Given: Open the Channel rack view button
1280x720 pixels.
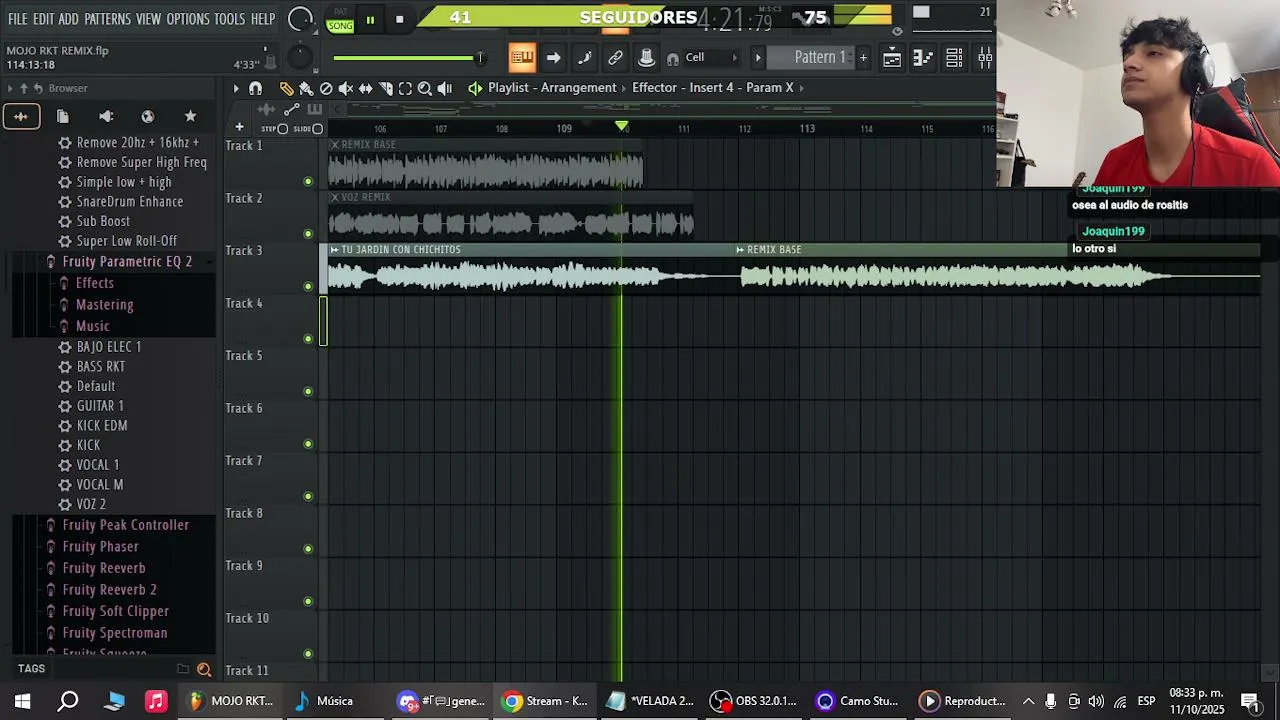Looking at the screenshot, I should [954, 58].
